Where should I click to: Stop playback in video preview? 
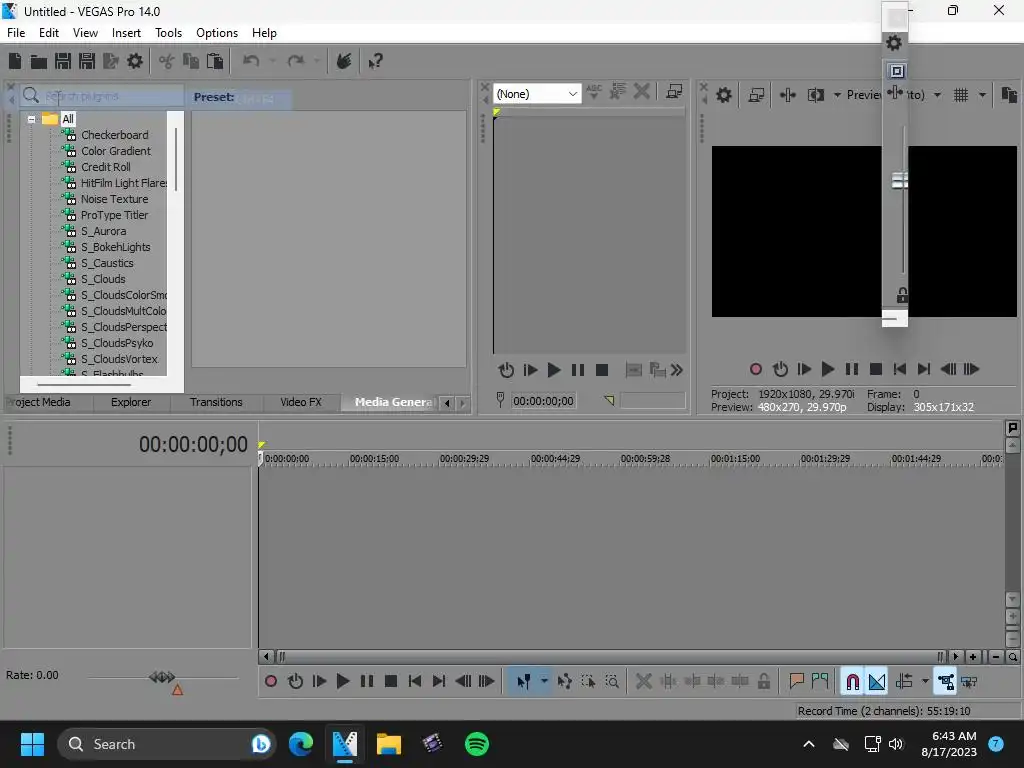[x=876, y=370]
